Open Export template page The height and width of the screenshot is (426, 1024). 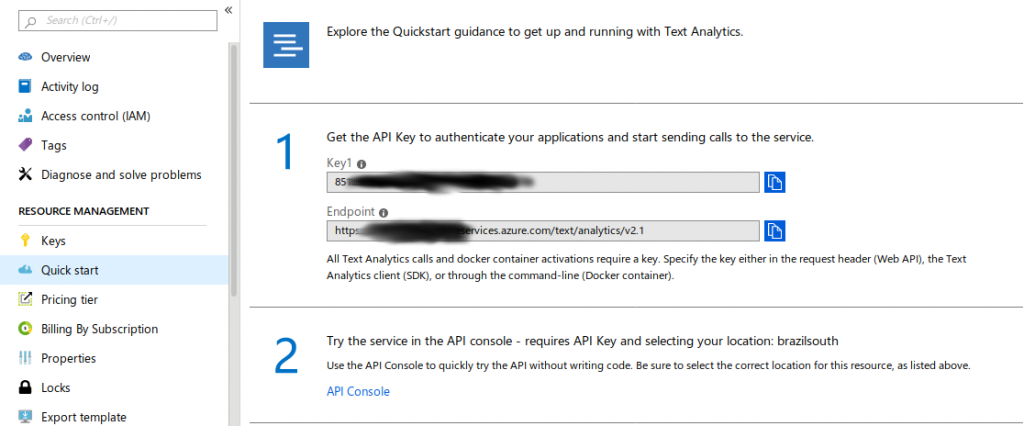(84, 418)
